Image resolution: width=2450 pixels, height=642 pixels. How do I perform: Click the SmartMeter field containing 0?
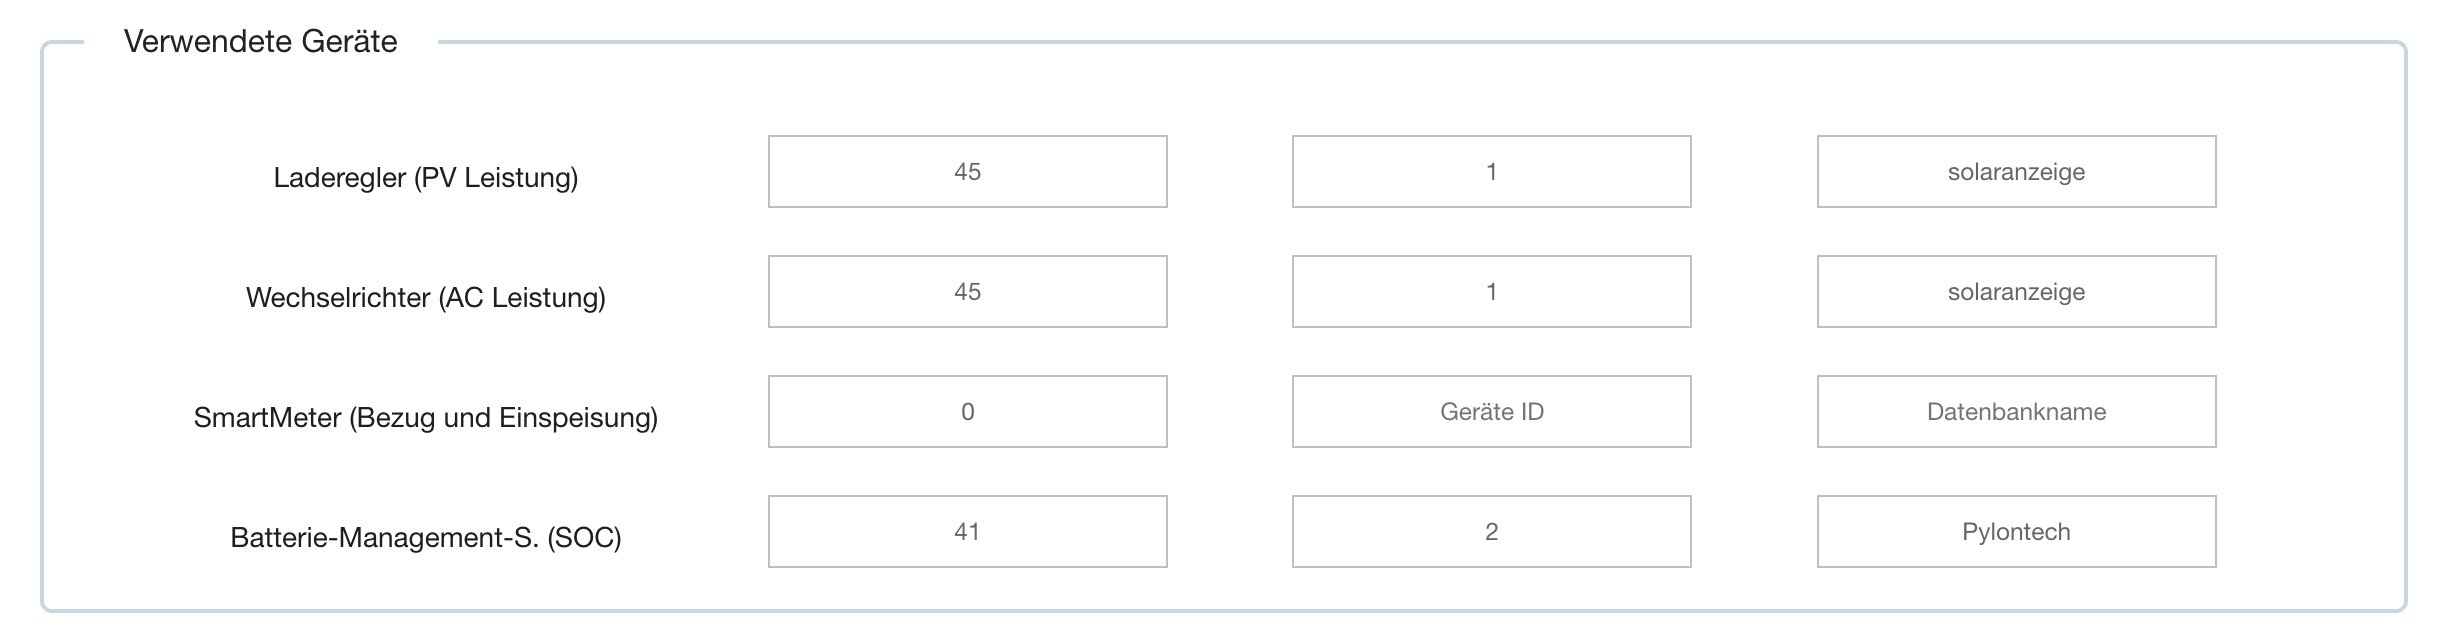pyautogui.click(x=967, y=412)
